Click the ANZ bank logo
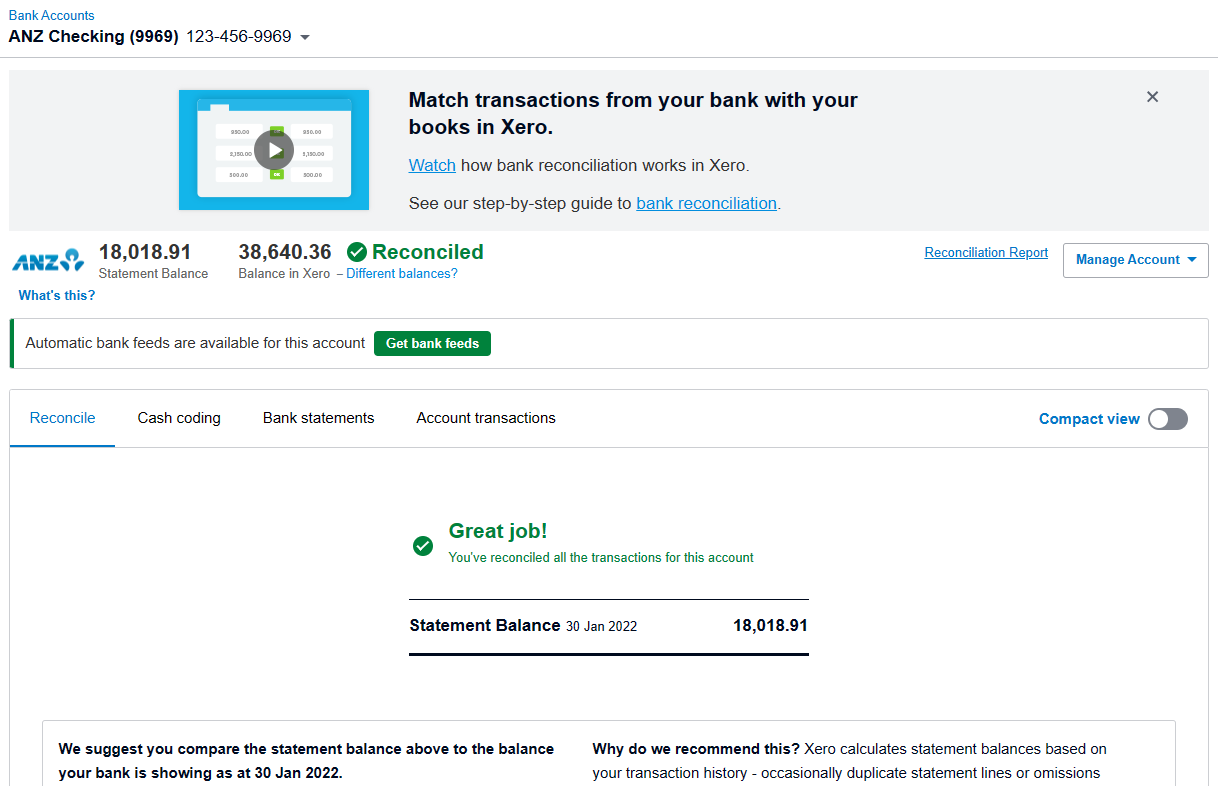Viewport: 1218px width, 786px height. point(48,261)
